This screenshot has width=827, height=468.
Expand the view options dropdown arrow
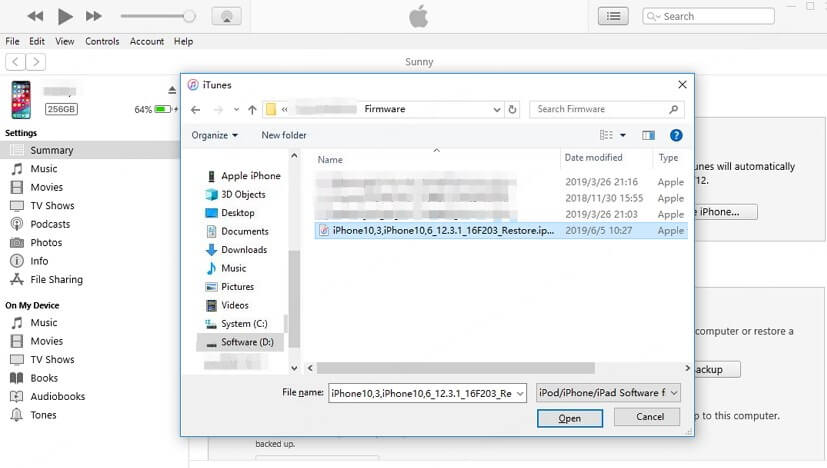coord(622,135)
